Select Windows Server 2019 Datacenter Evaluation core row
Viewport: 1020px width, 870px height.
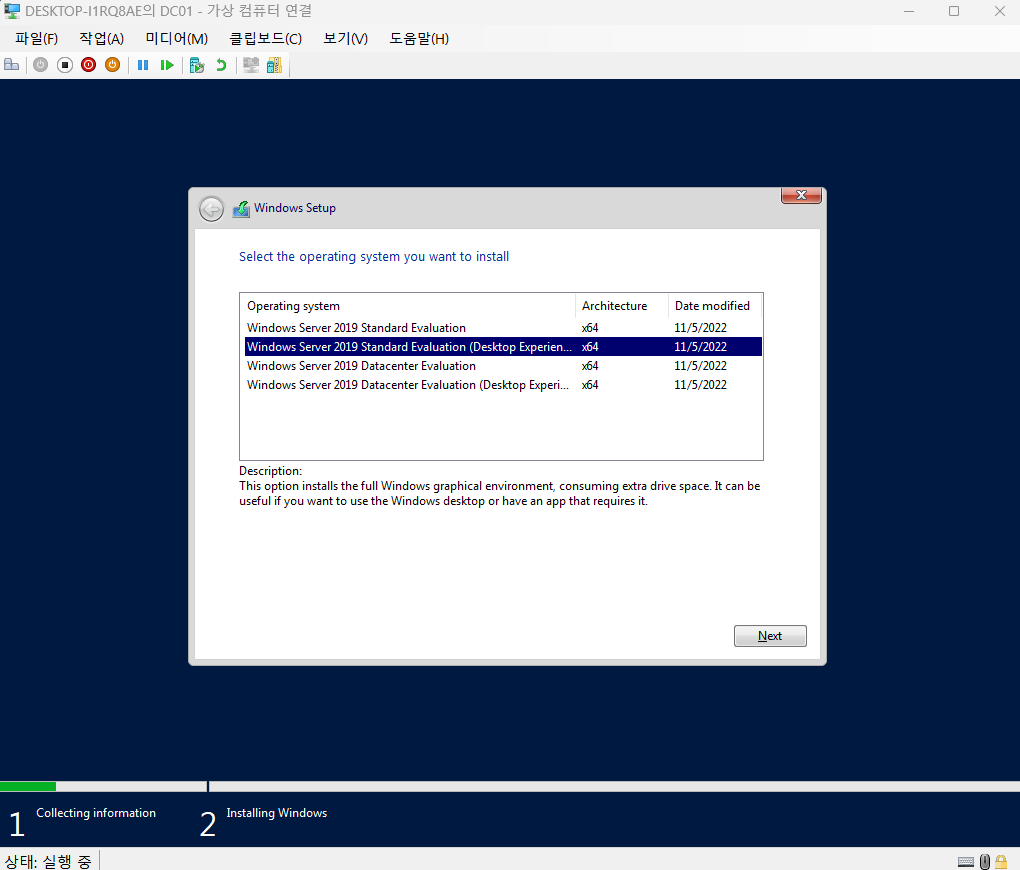coord(503,366)
